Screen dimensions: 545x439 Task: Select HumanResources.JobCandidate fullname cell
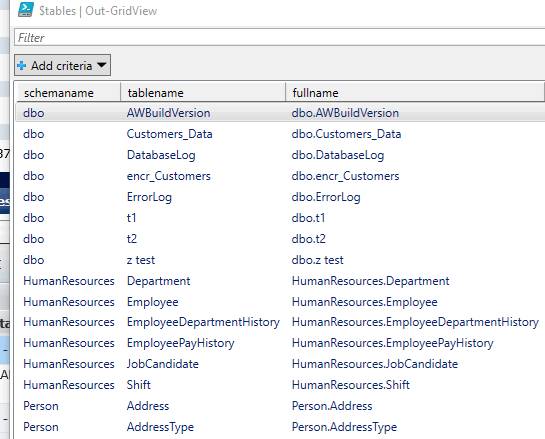(375, 364)
